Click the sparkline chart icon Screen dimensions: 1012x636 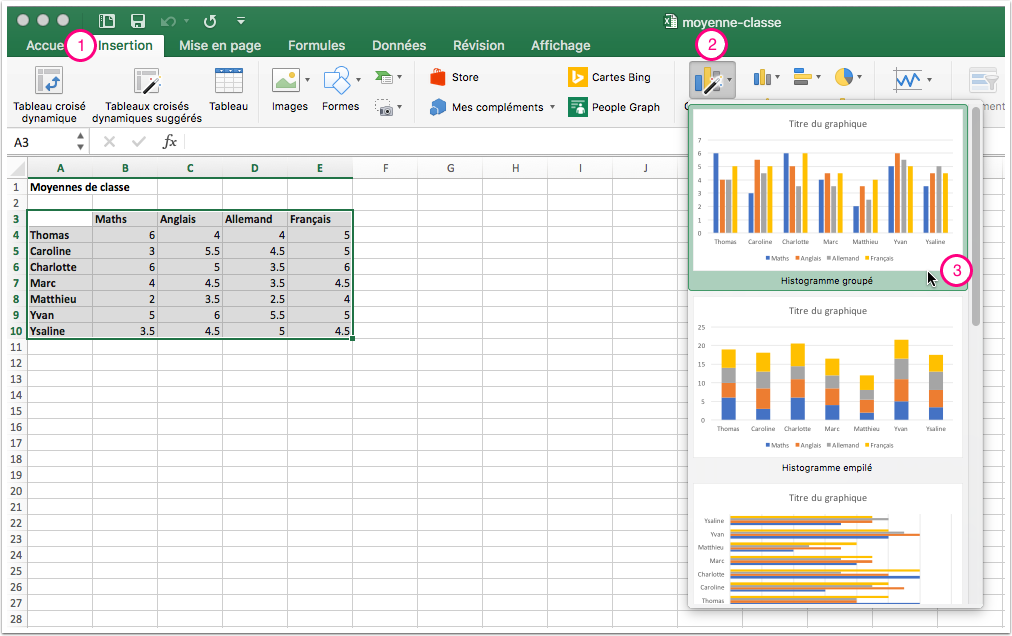[x=907, y=79]
